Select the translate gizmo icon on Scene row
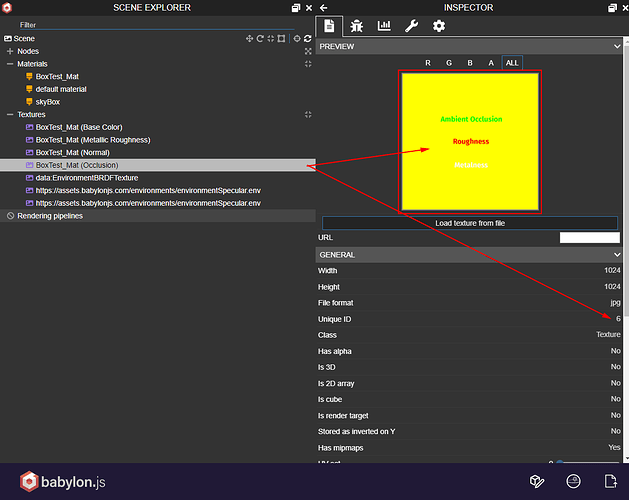 tap(249, 39)
